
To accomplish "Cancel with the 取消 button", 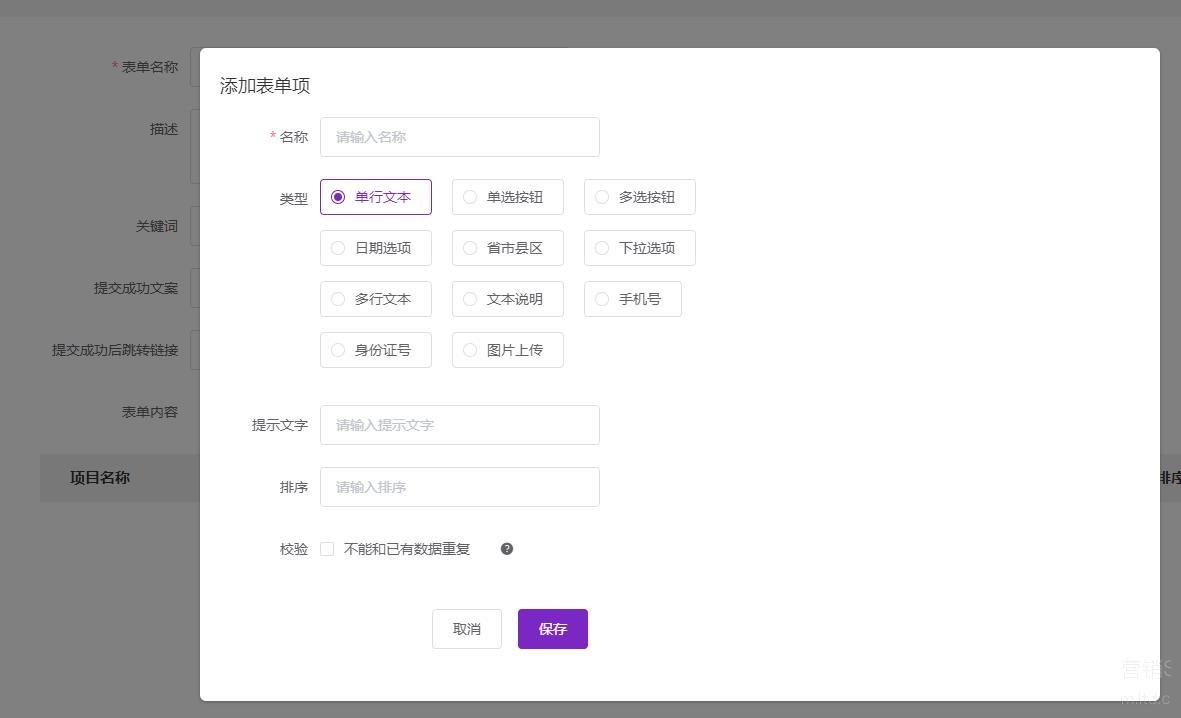I will pos(467,629).
